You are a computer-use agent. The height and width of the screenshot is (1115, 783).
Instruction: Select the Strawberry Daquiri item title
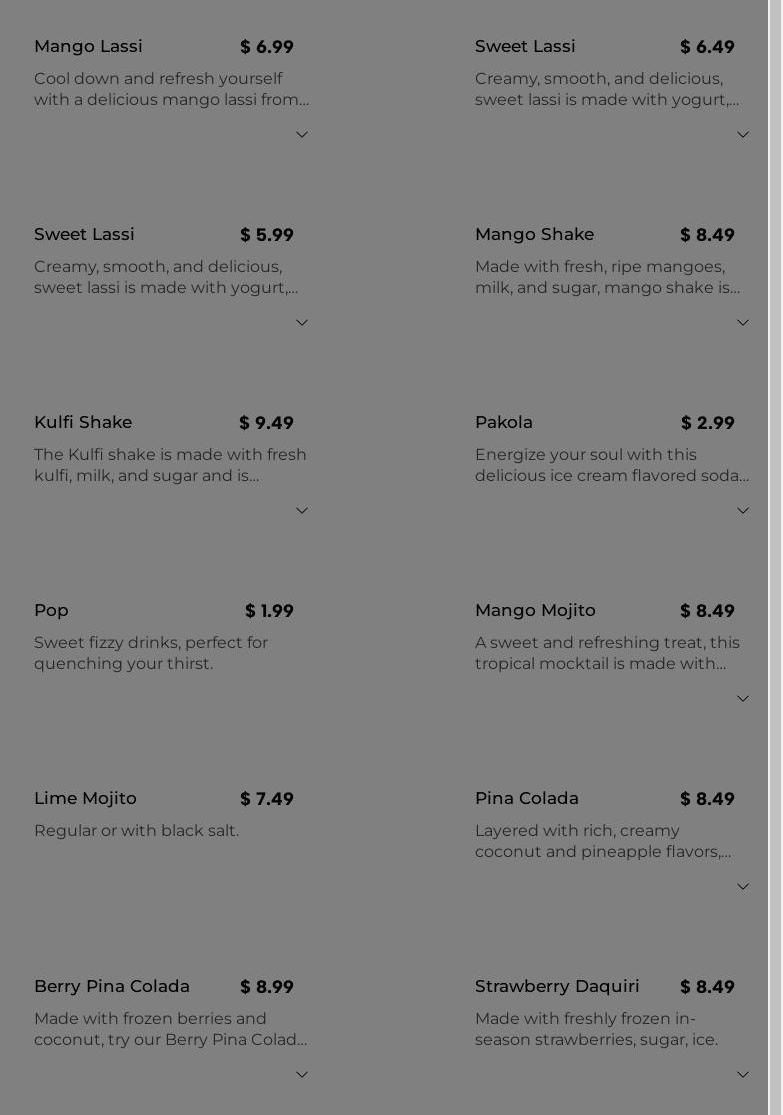557,986
